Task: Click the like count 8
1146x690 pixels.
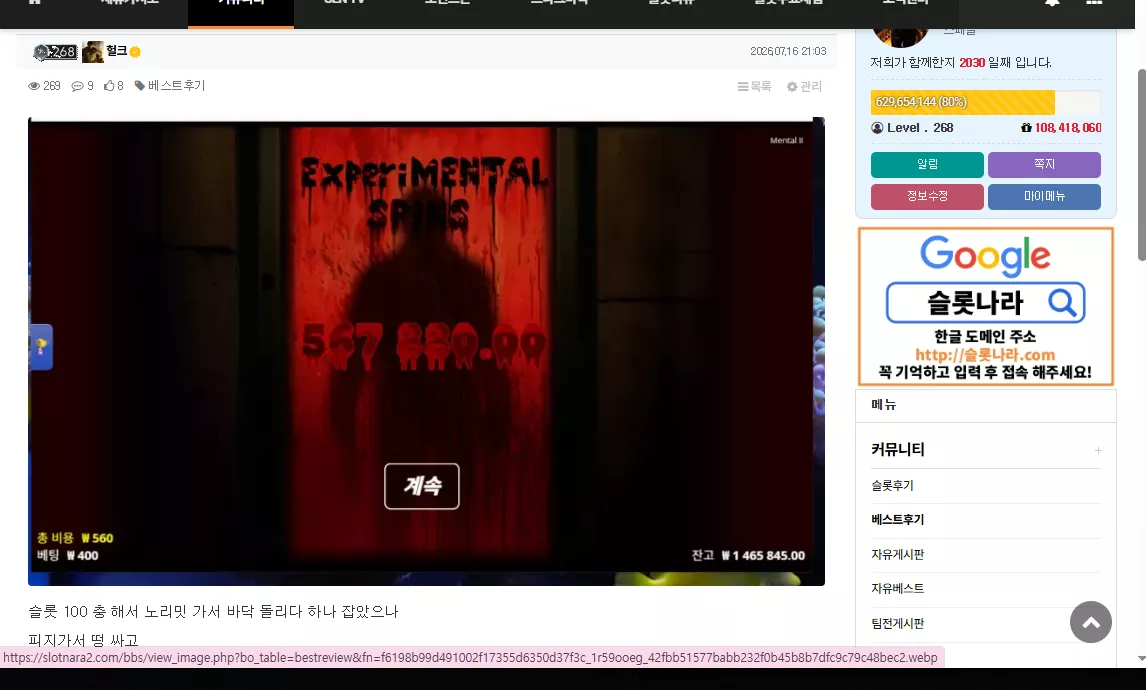Action: coord(120,86)
